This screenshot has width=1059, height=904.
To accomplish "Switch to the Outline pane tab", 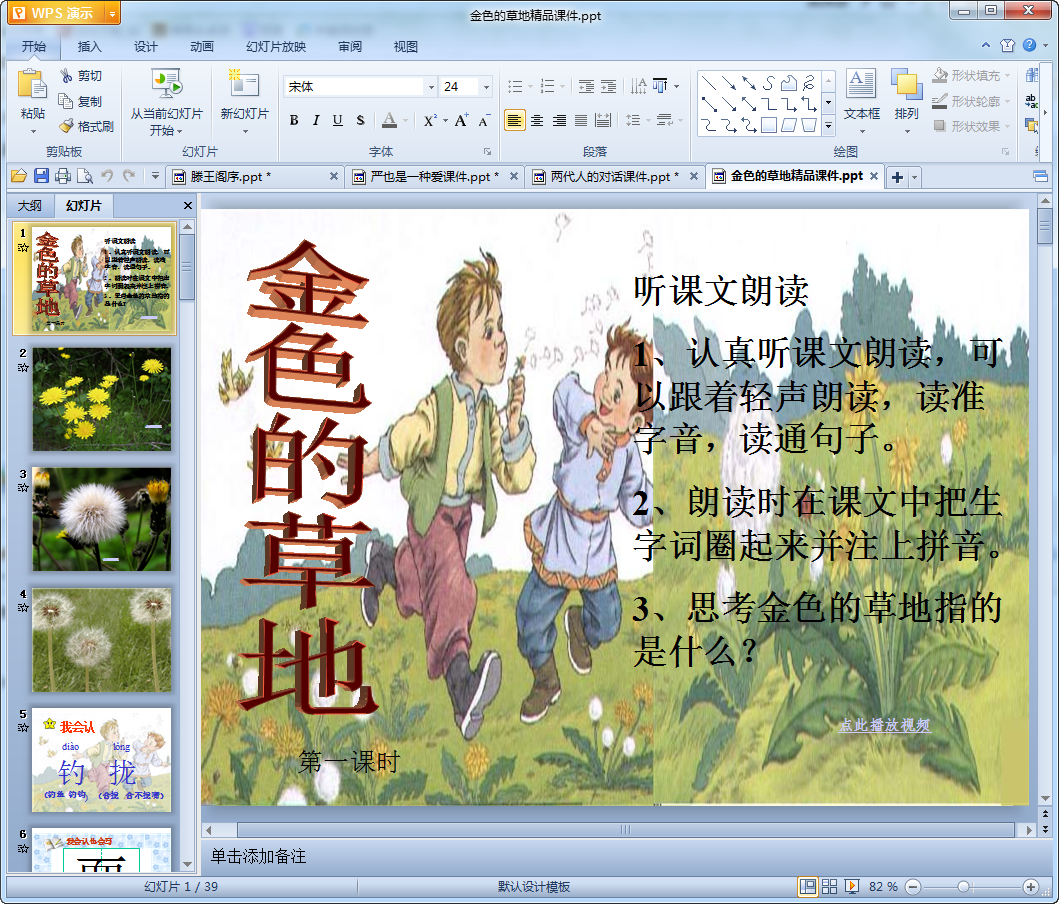I will click(x=29, y=205).
